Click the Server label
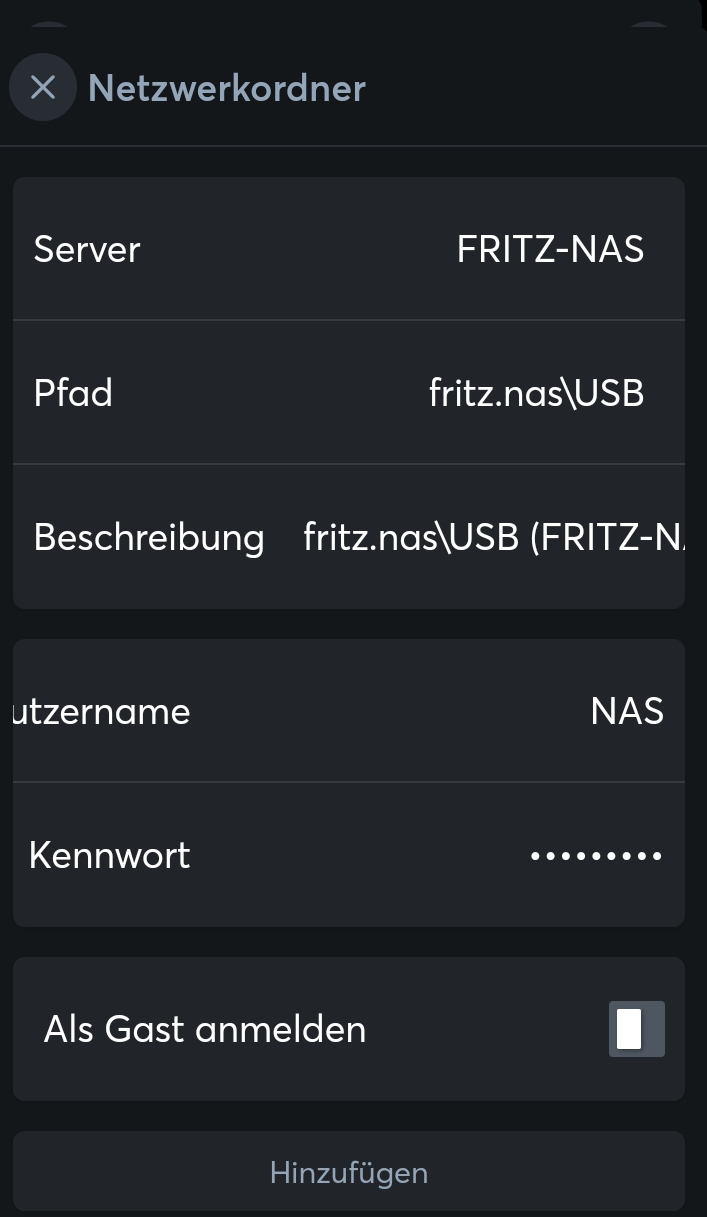The height and width of the screenshot is (1217, 707). click(87, 249)
